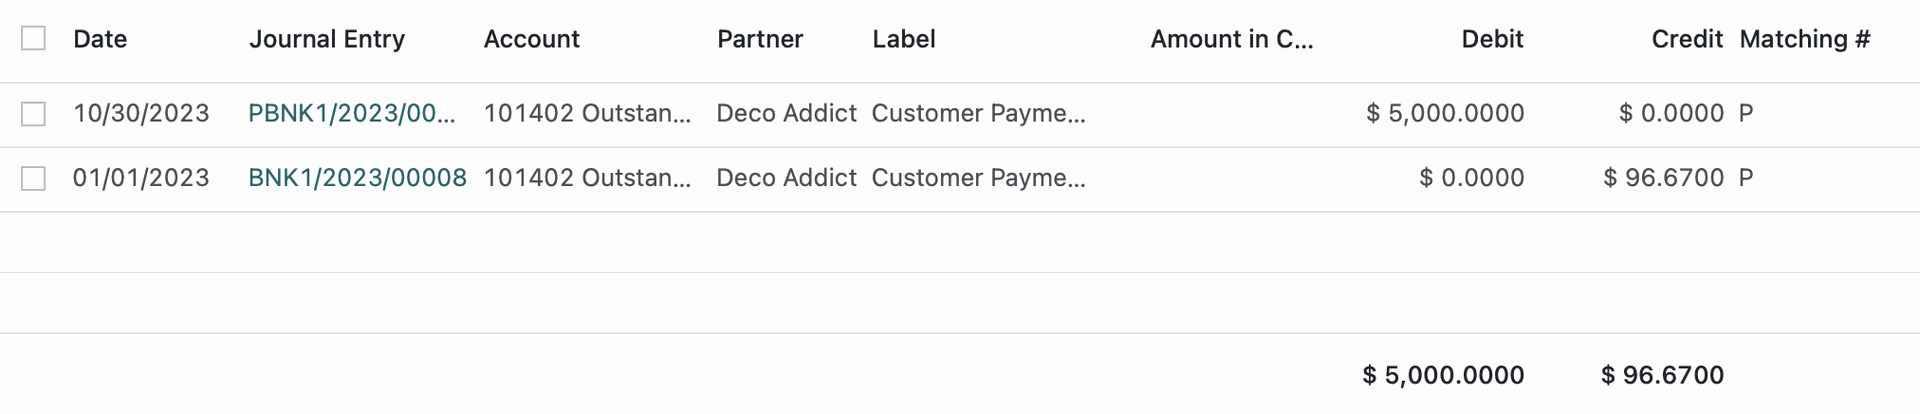Image resolution: width=1920 pixels, height=414 pixels.
Task: Click the $ 5,000.0000 debit cell
Action: (1445, 113)
